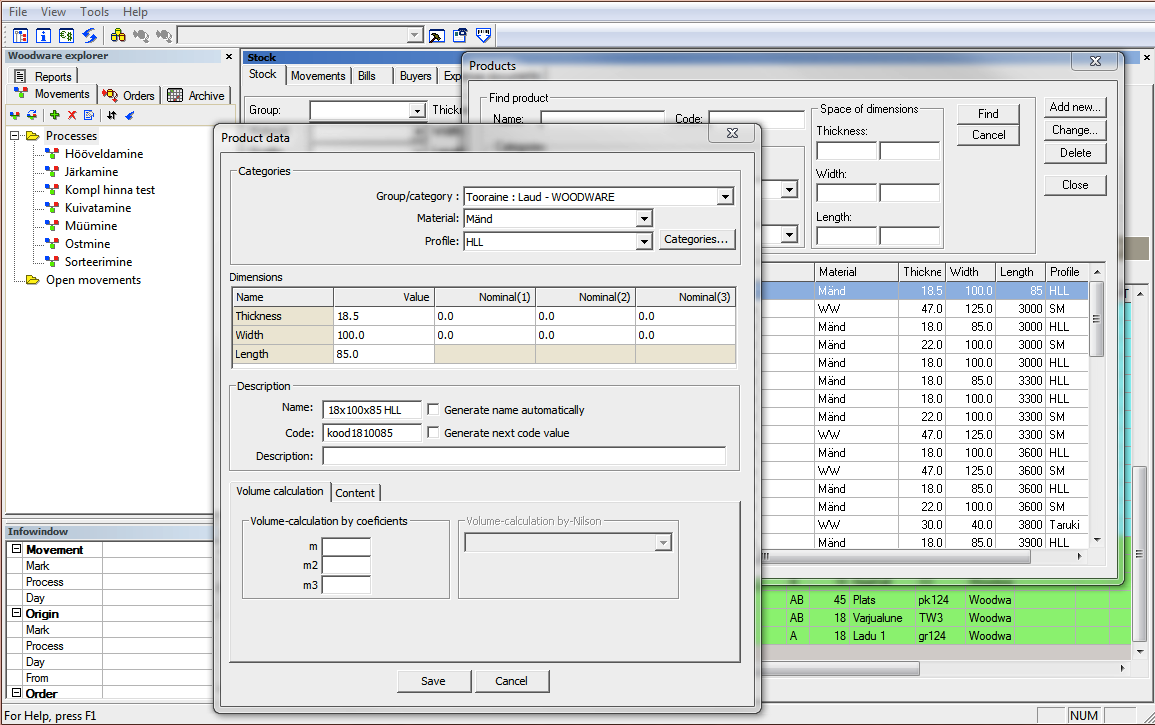1155x725 pixels.
Task: Switch to the Buyers tab in Stock window
Action: (415, 76)
